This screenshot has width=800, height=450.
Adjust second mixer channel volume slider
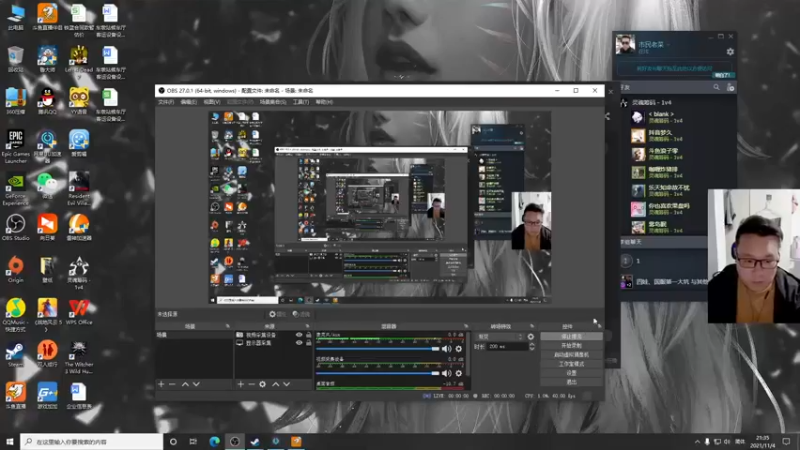coord(378,373)
